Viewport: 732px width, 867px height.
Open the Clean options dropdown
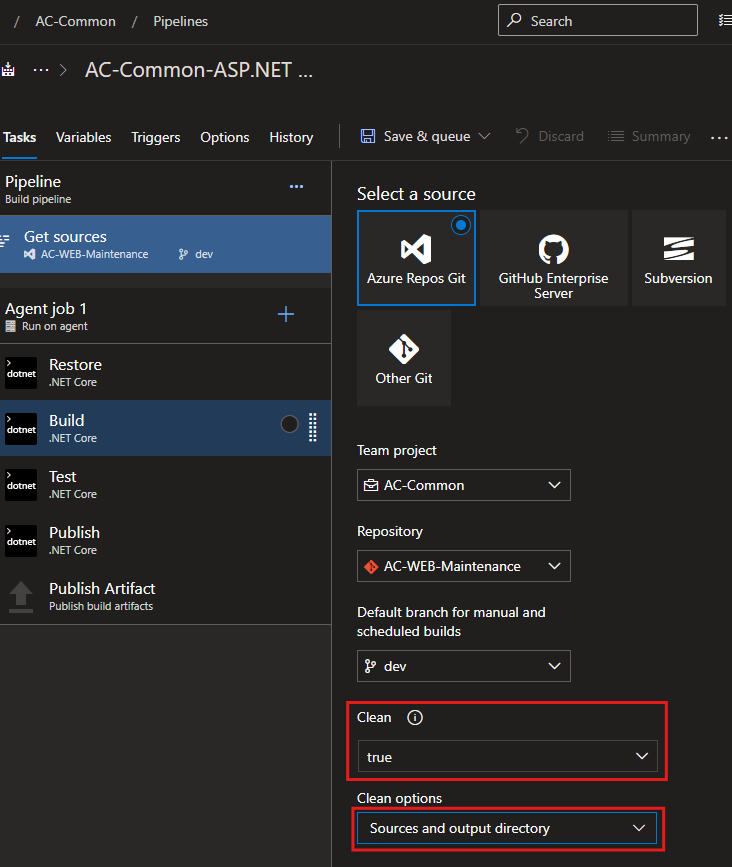pos(506,828)
